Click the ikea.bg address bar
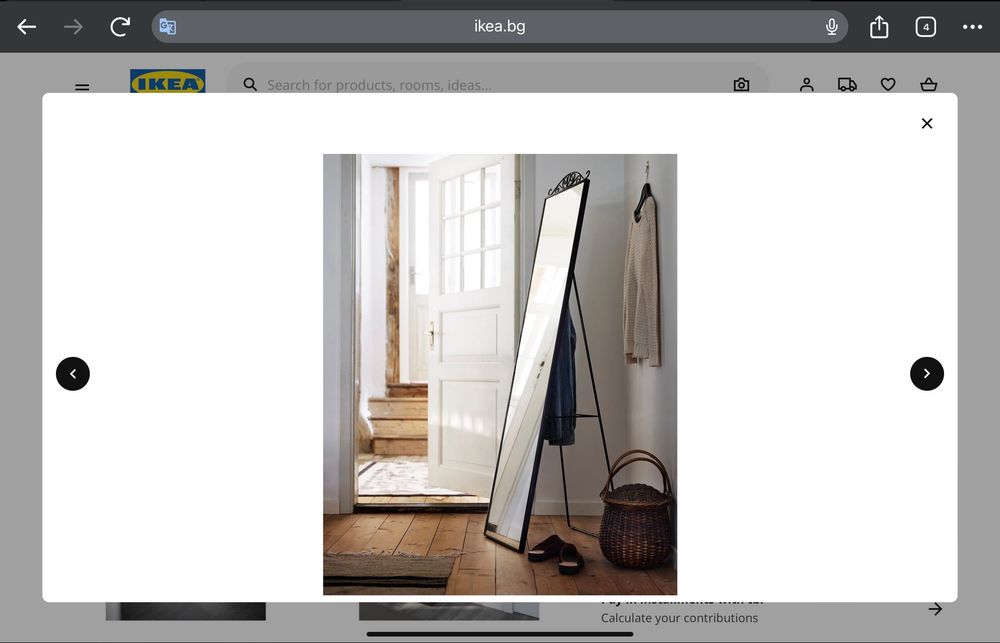The width and height of the screenshot is (1000, 643). point(499,27)
